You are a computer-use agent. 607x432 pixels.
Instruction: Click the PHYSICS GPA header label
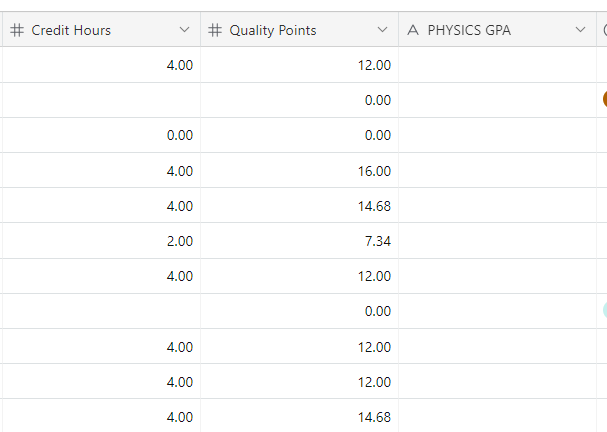click(x=469, y=30)
